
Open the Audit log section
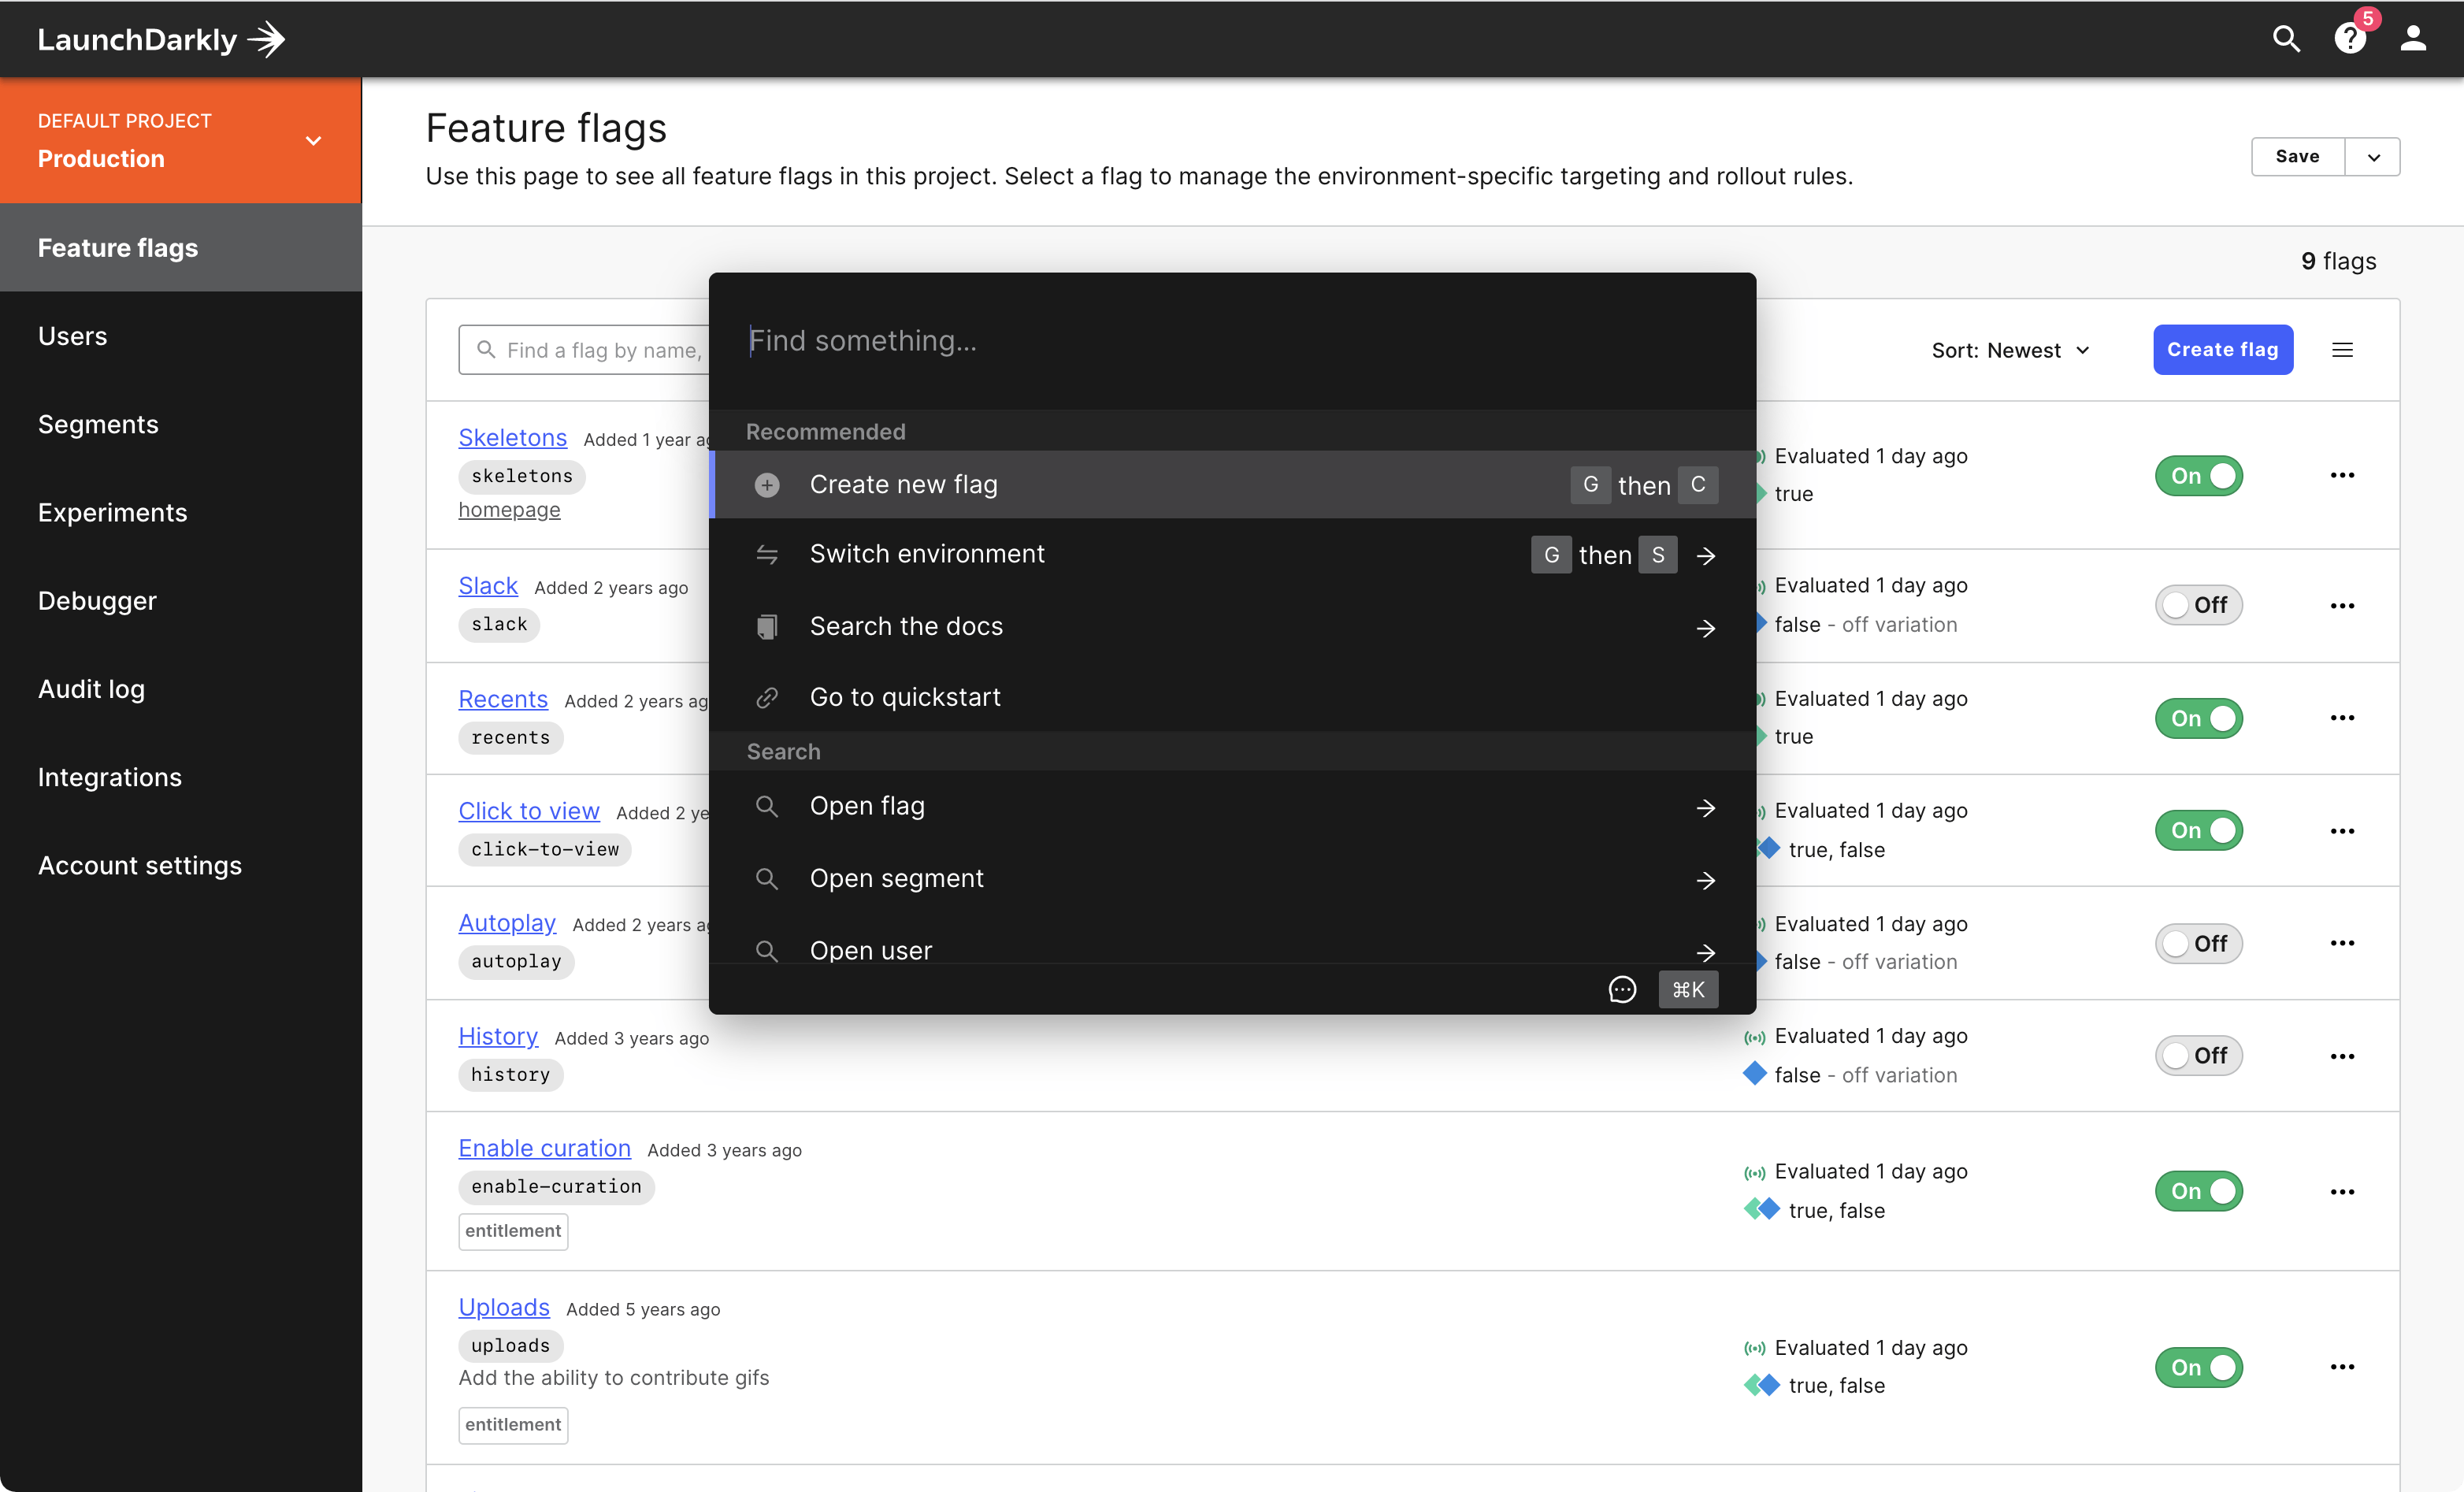click(x=90, y=688)
